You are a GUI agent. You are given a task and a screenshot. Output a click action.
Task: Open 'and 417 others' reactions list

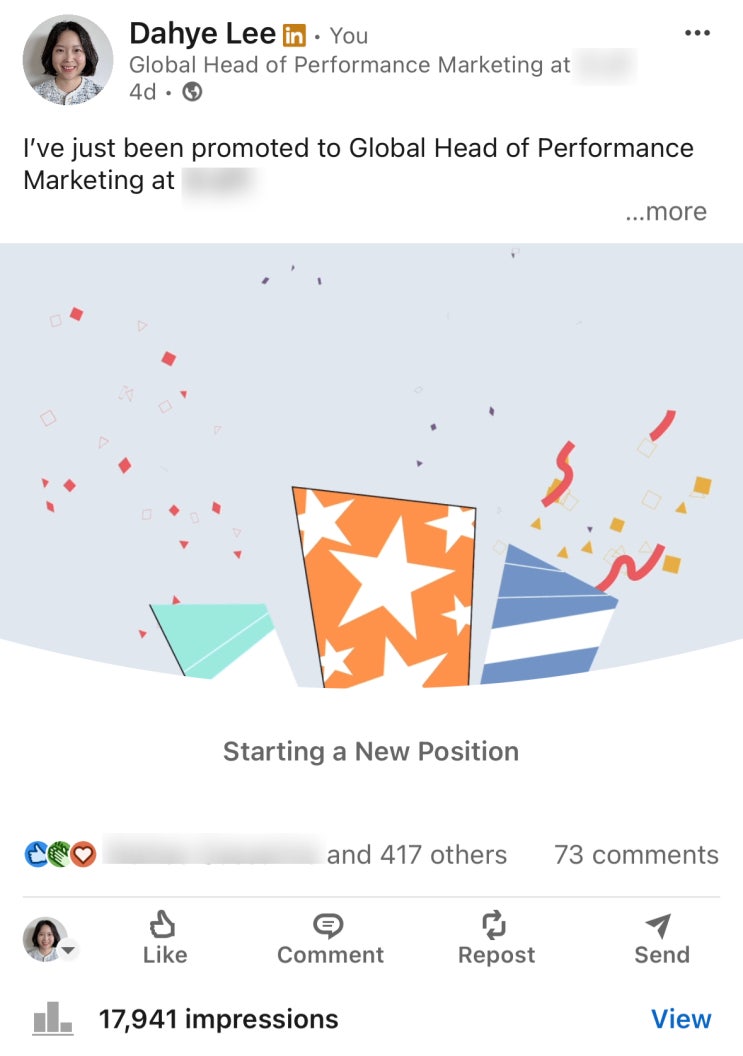click(x=416, y=855)
